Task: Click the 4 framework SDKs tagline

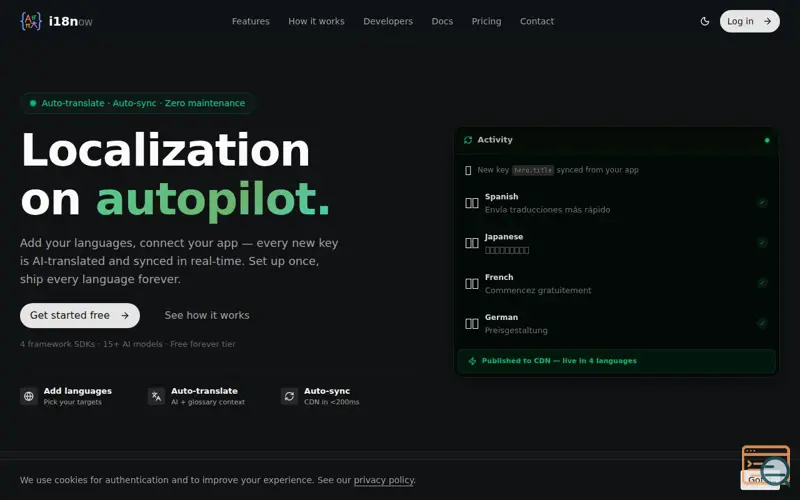Action: [x=128, y=344]
